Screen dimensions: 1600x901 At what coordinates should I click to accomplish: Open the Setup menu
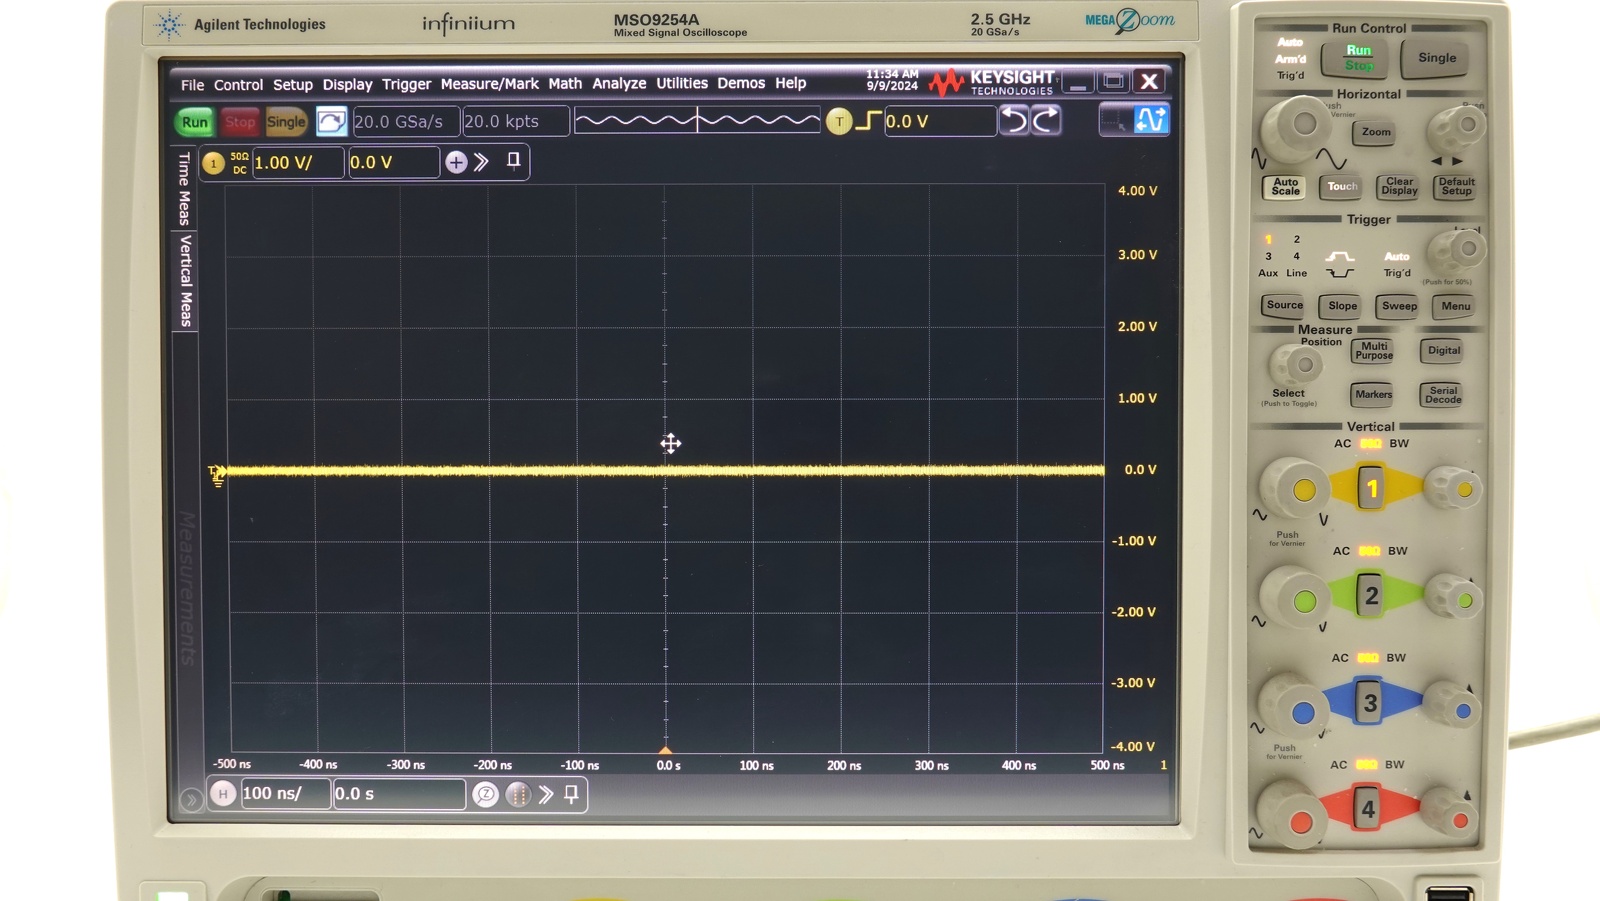click(x=293, y=85)
